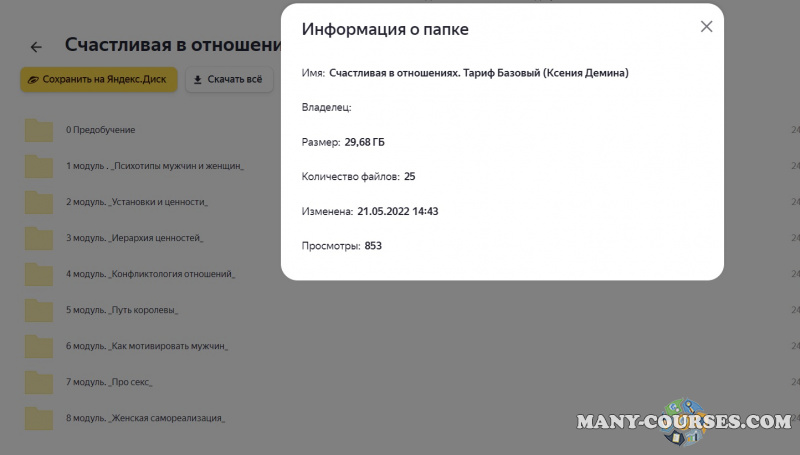The image size is (800, 455).
Task: Click the back arrow icon
Action: pyautogui.click(x=36, y=47)
